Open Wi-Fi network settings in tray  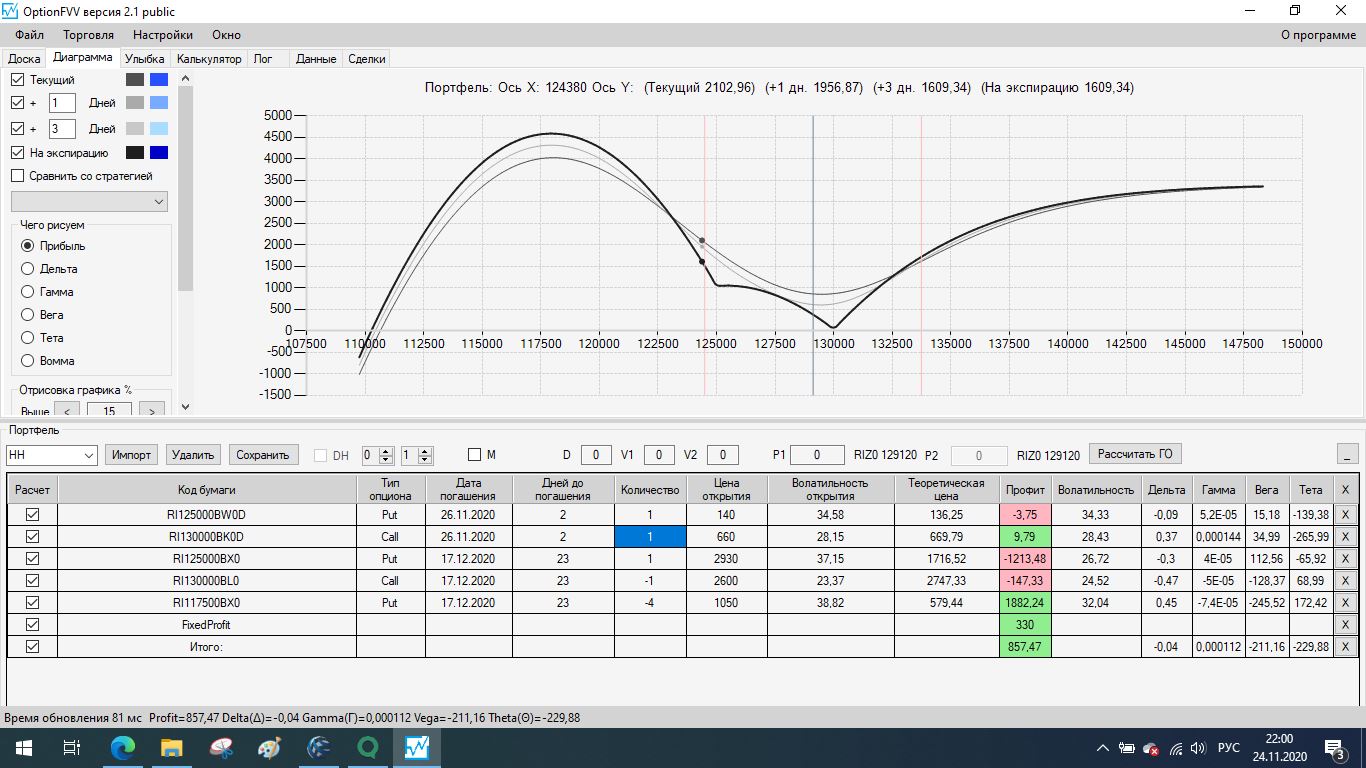click(x=1176, y=748)
